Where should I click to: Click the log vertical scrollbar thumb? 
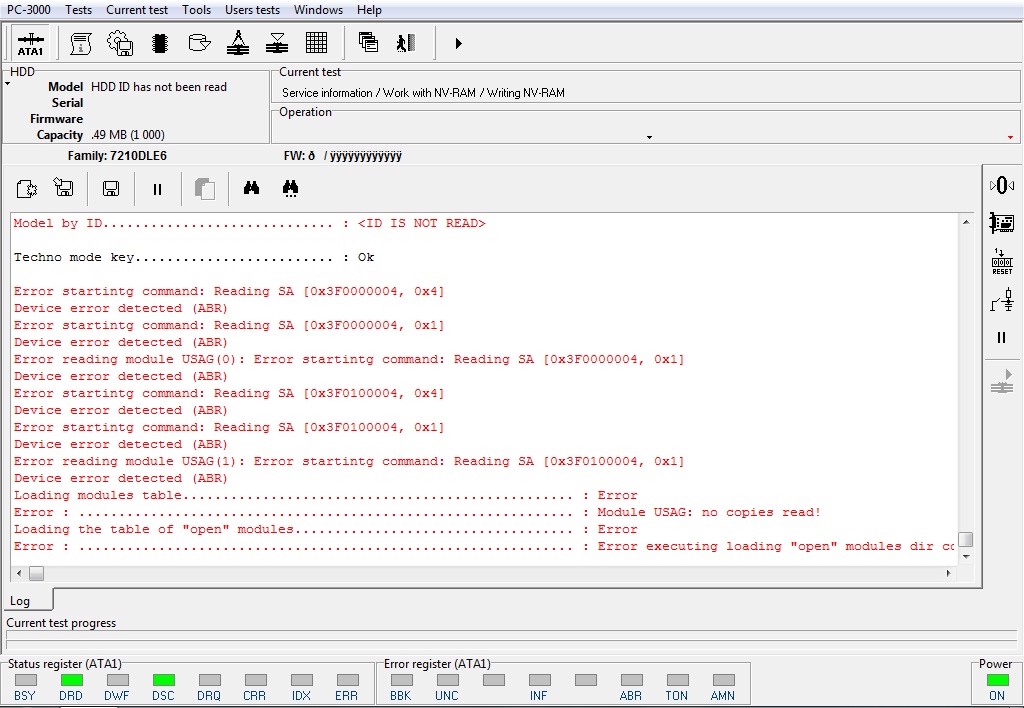point(966,539)
